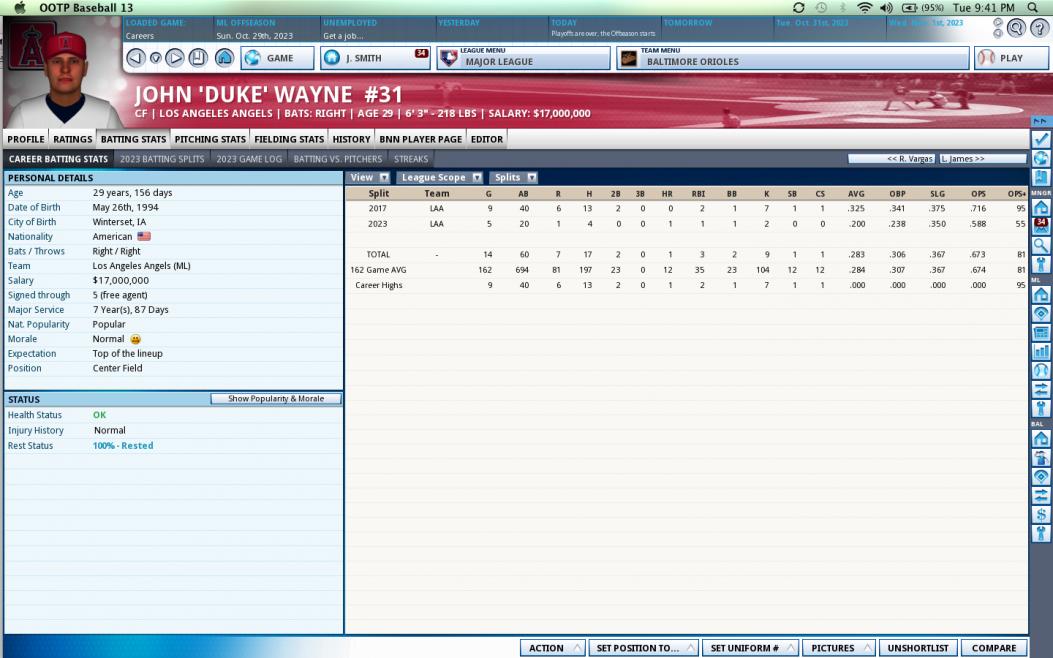This screenshot has width=1053, height=658.
Task: Open manager home icon under MNGR
Action: (1040, 207)
